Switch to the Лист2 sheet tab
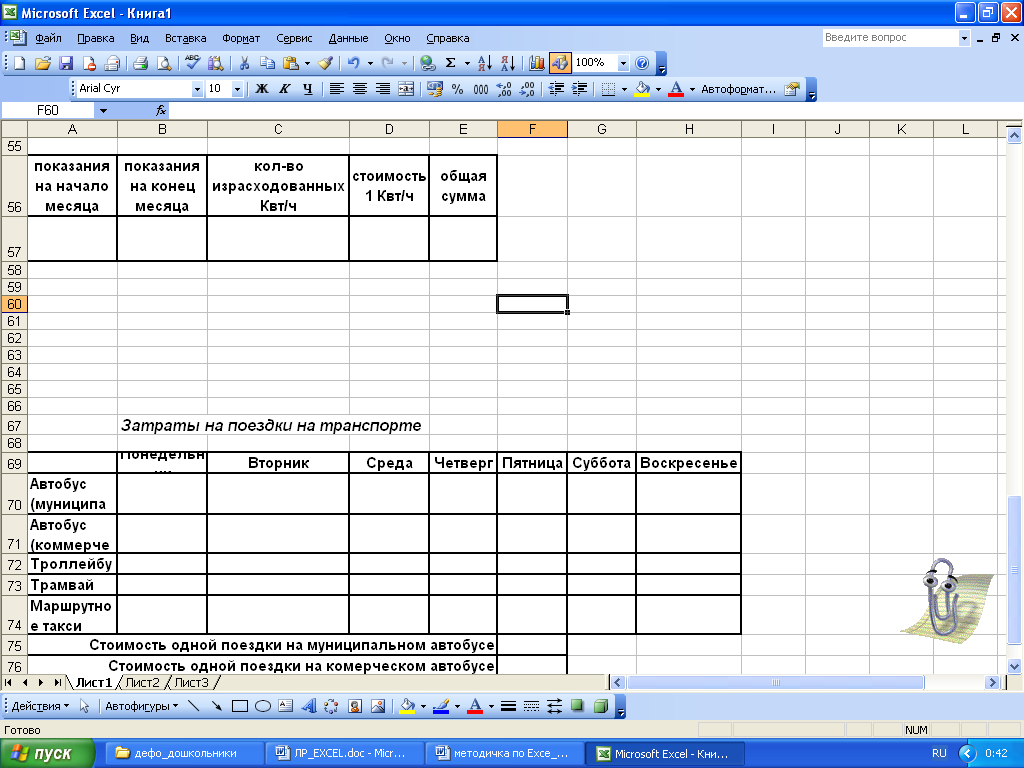The width and height of the screenshot is (1024, 768). point(142,682)
